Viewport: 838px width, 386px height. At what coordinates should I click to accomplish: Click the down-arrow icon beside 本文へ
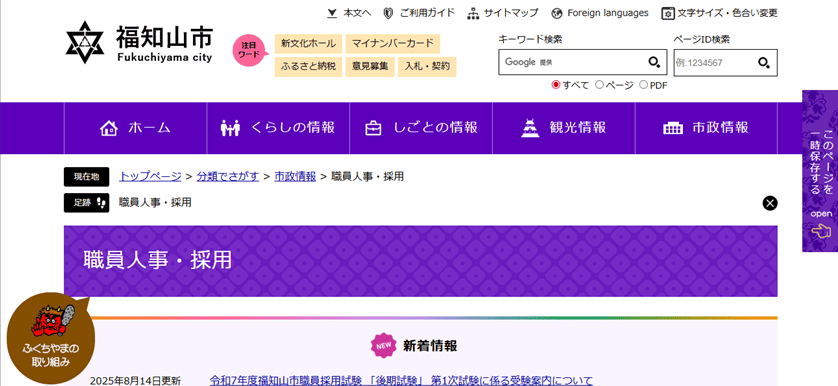point(332,13)
